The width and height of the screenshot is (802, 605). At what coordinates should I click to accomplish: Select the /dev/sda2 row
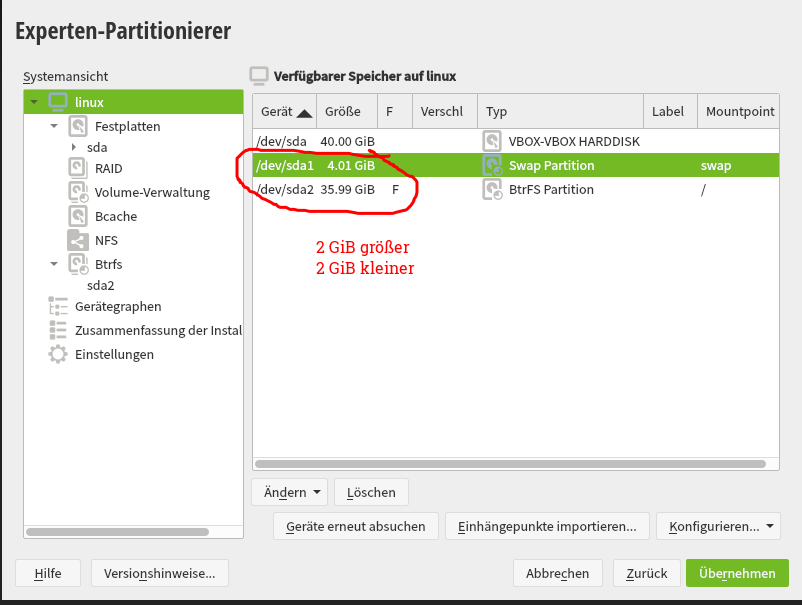[x=516, y=189]
